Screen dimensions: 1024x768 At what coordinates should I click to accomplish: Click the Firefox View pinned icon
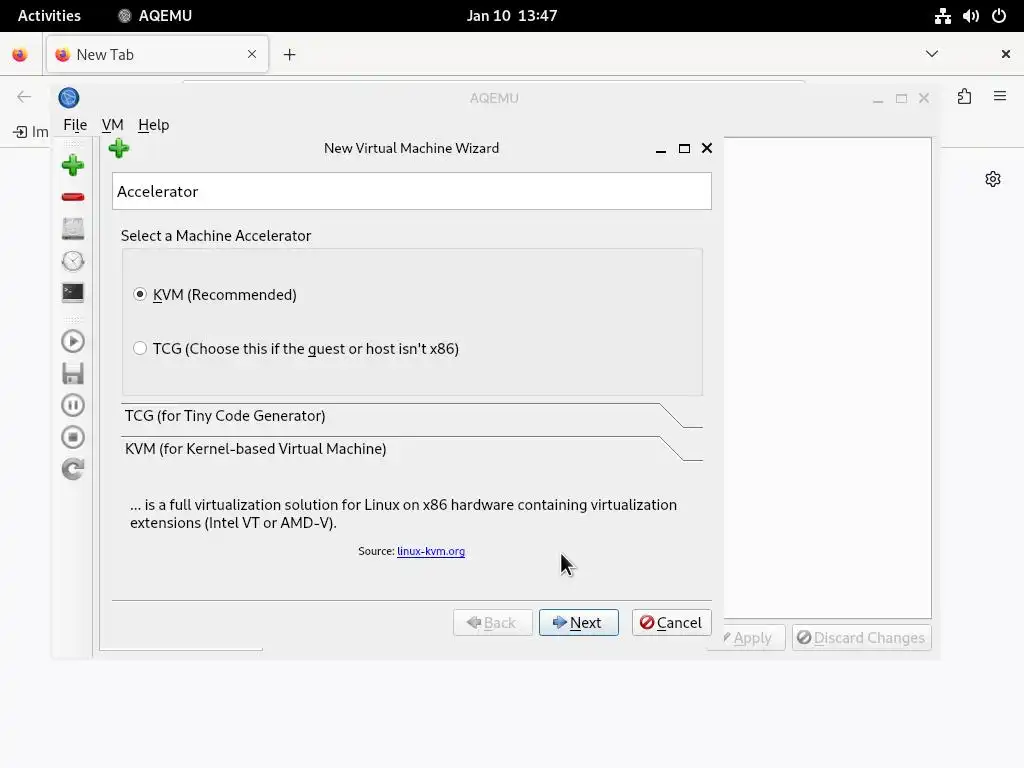pyautogui.click(x=20, y=54)
